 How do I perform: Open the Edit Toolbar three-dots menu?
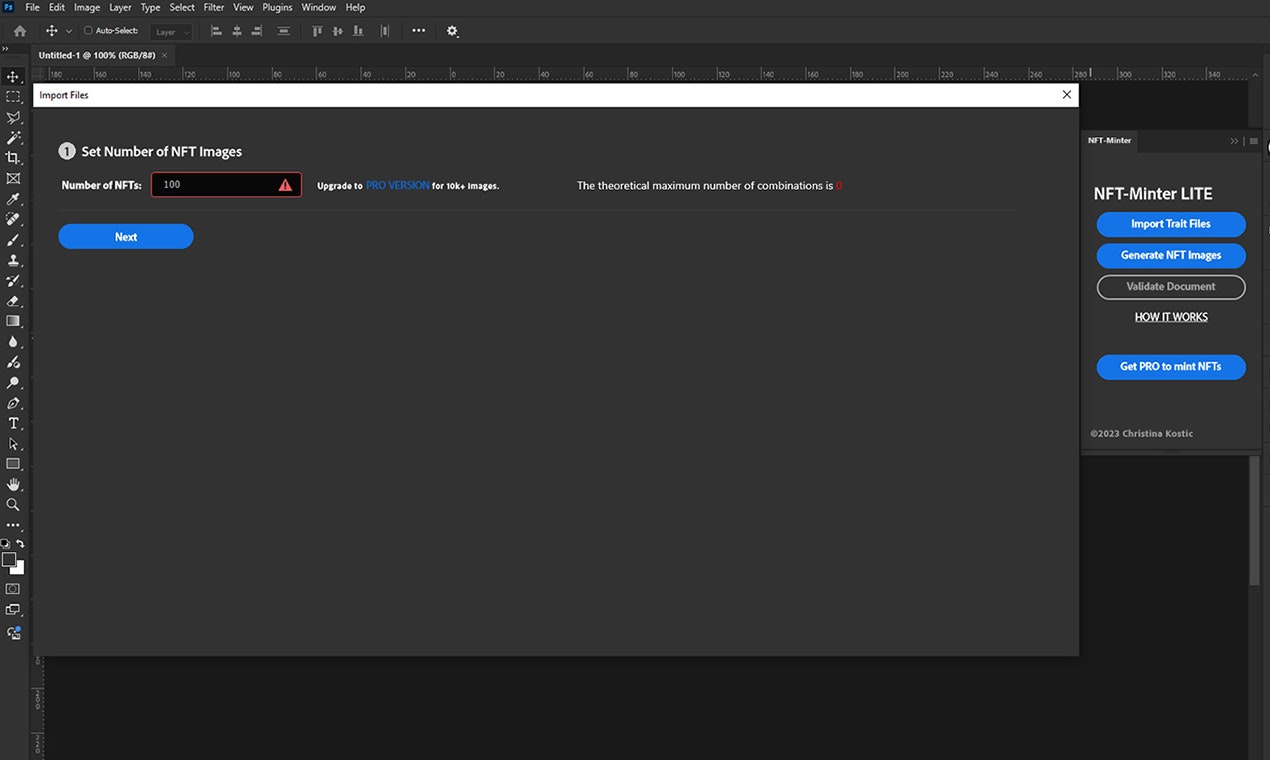[13, 525]
